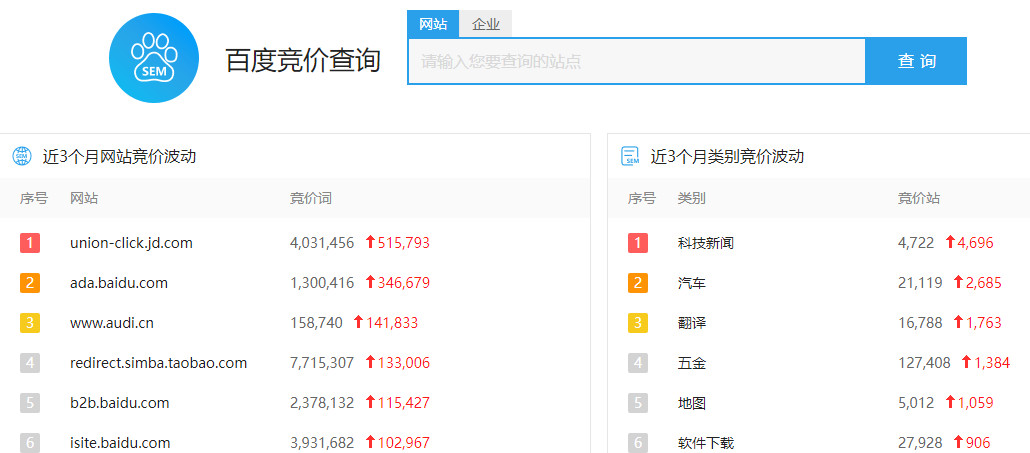Click the increase value 346,679

point(403,283)
